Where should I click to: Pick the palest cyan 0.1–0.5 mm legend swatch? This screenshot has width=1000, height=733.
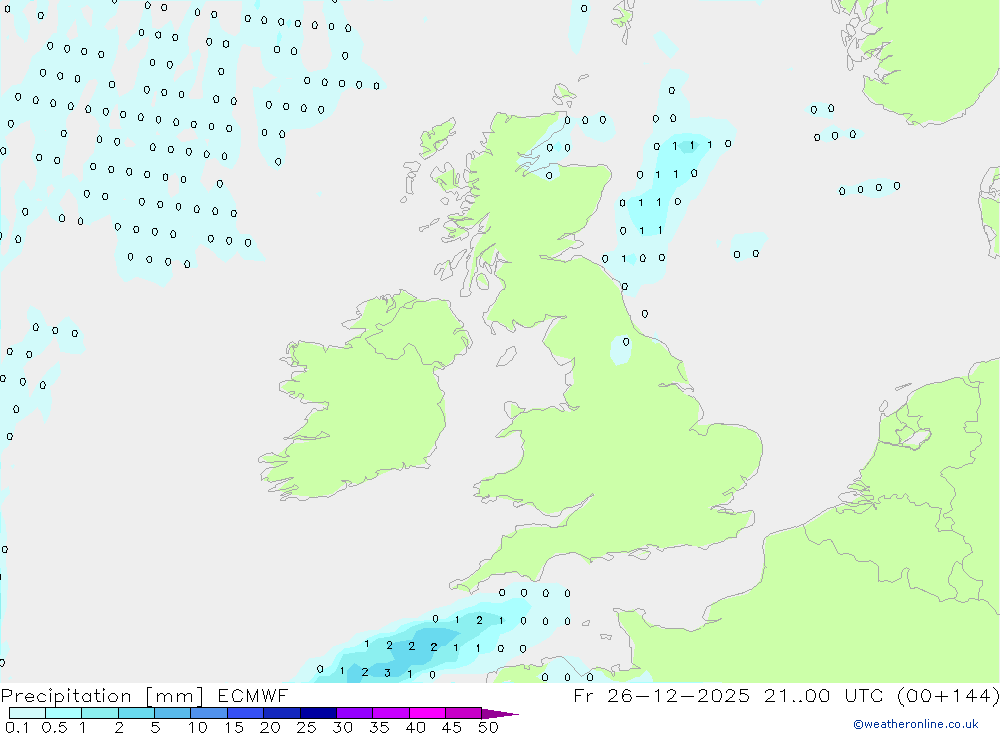(27, 713)
